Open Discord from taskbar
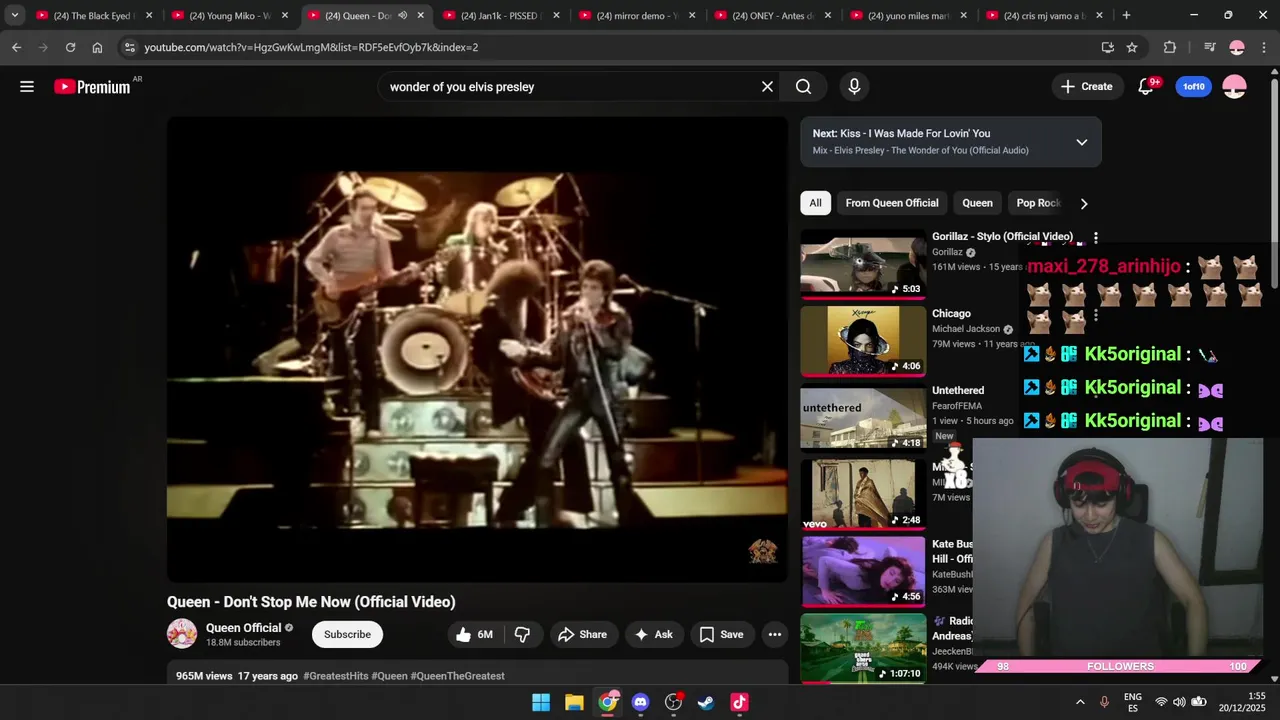Screen dimensions: 1280x720 tap(640, 702)
